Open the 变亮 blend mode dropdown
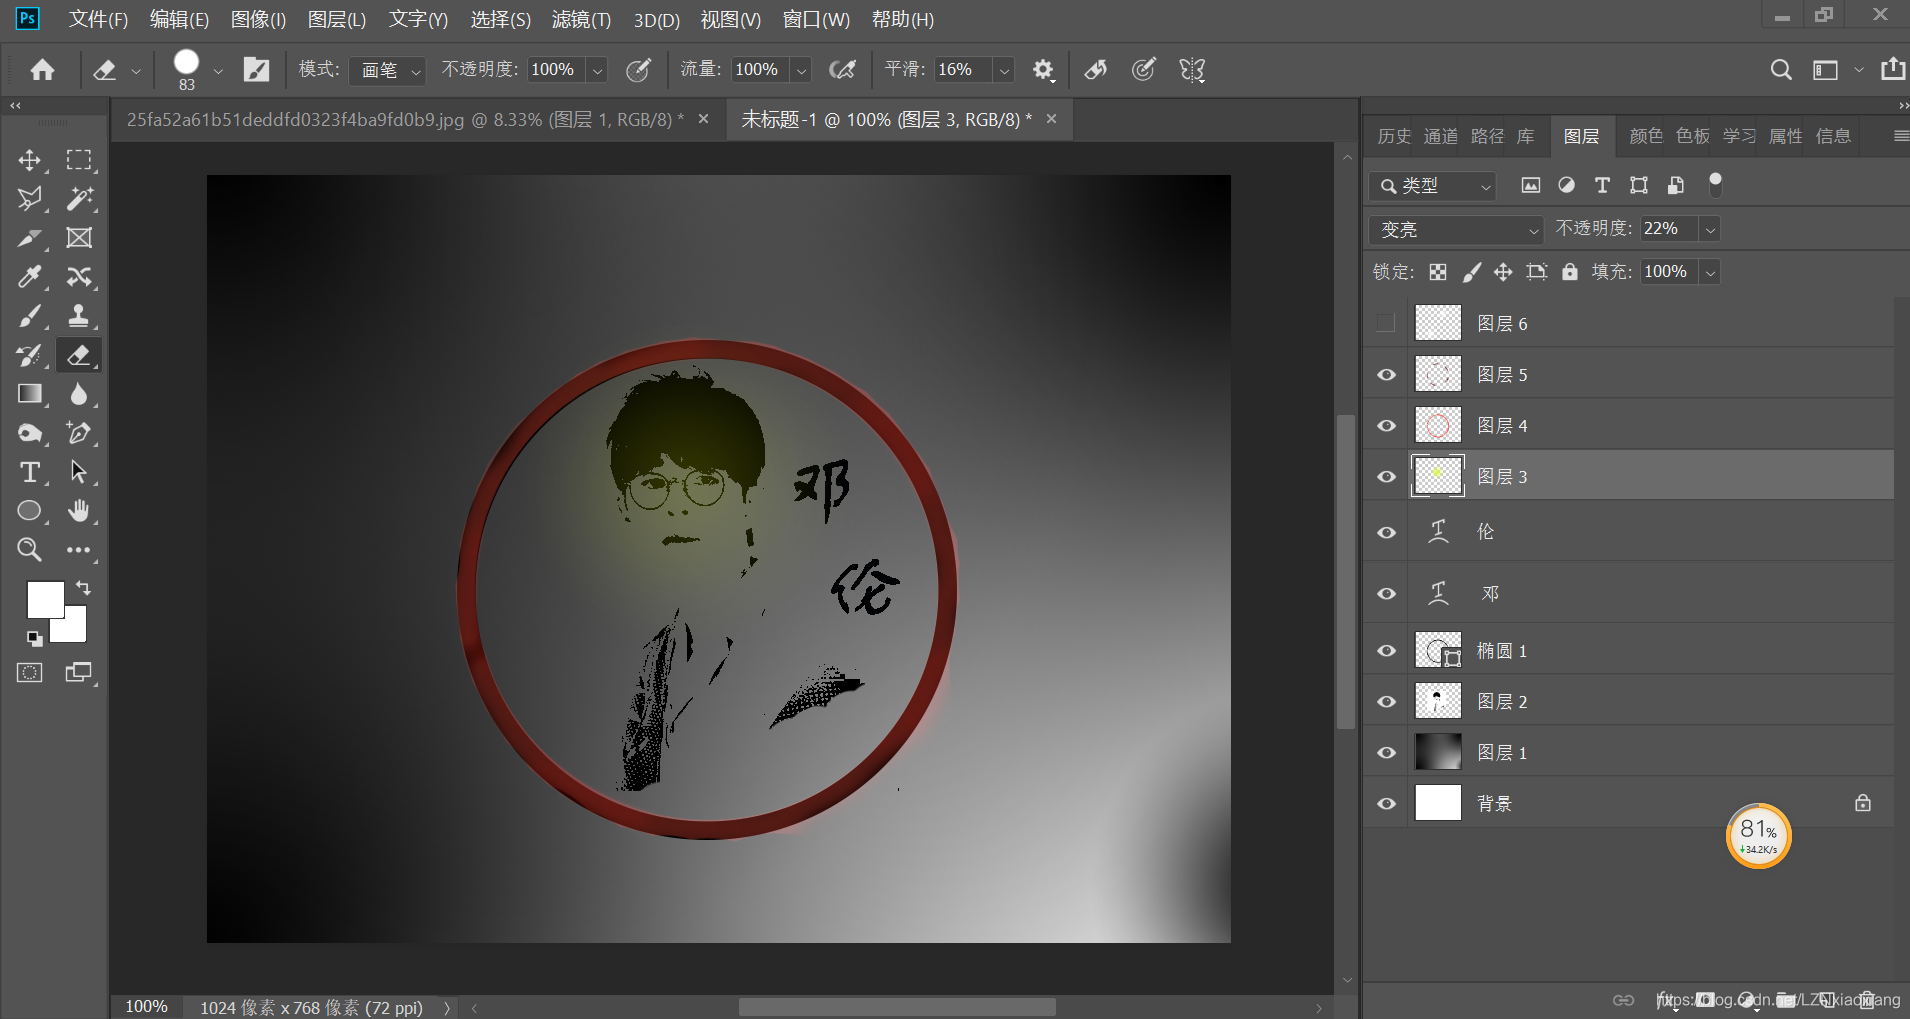 pos(1455,229)
